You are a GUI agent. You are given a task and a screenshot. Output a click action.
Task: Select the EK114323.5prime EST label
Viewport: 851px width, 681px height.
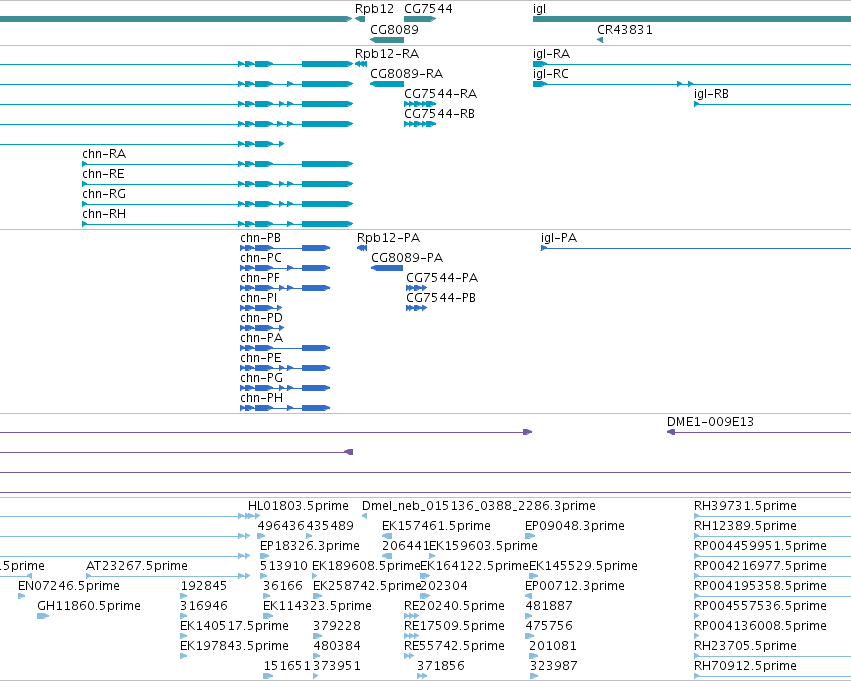tap(317, 606)
